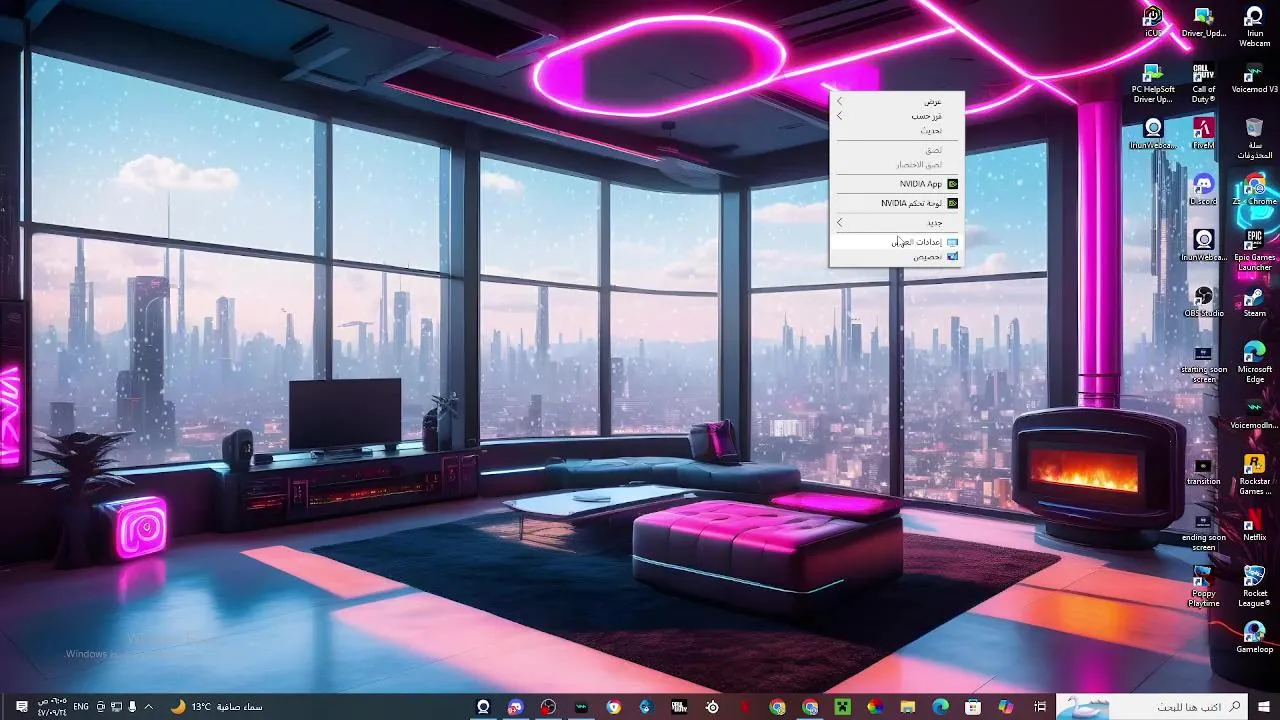Viewport: 1280px width, 720px height.
Task: Select the Call of Duty desktop icon
Action: click(1204, 83)
